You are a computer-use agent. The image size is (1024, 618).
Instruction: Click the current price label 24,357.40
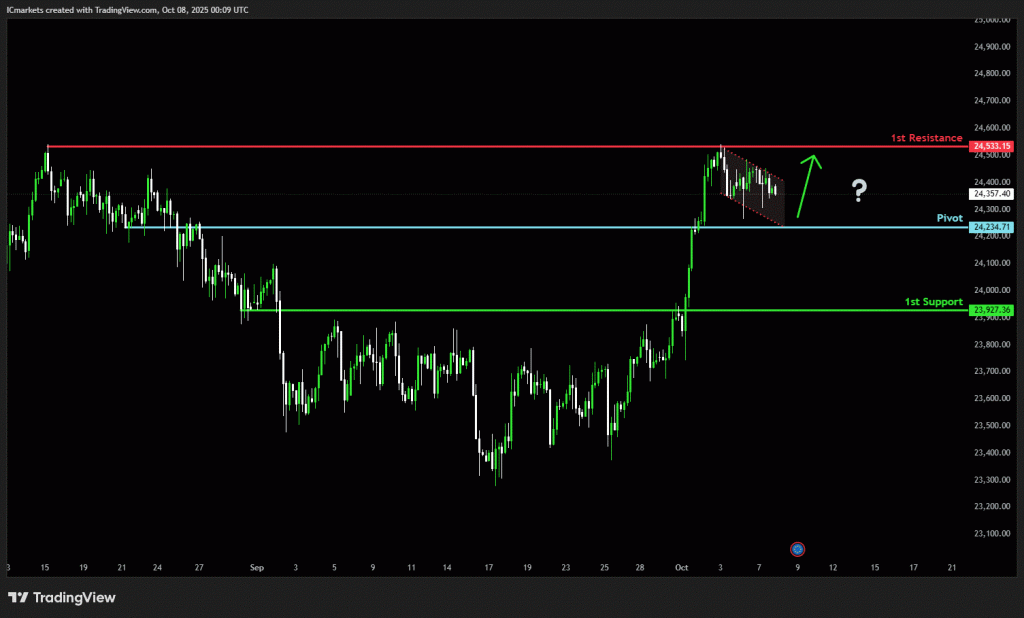(x=991, y=193)
